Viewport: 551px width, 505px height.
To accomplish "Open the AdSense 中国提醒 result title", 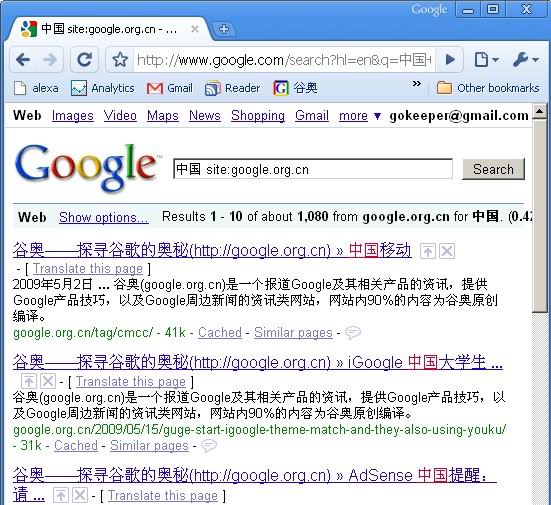I will [254, 475].
